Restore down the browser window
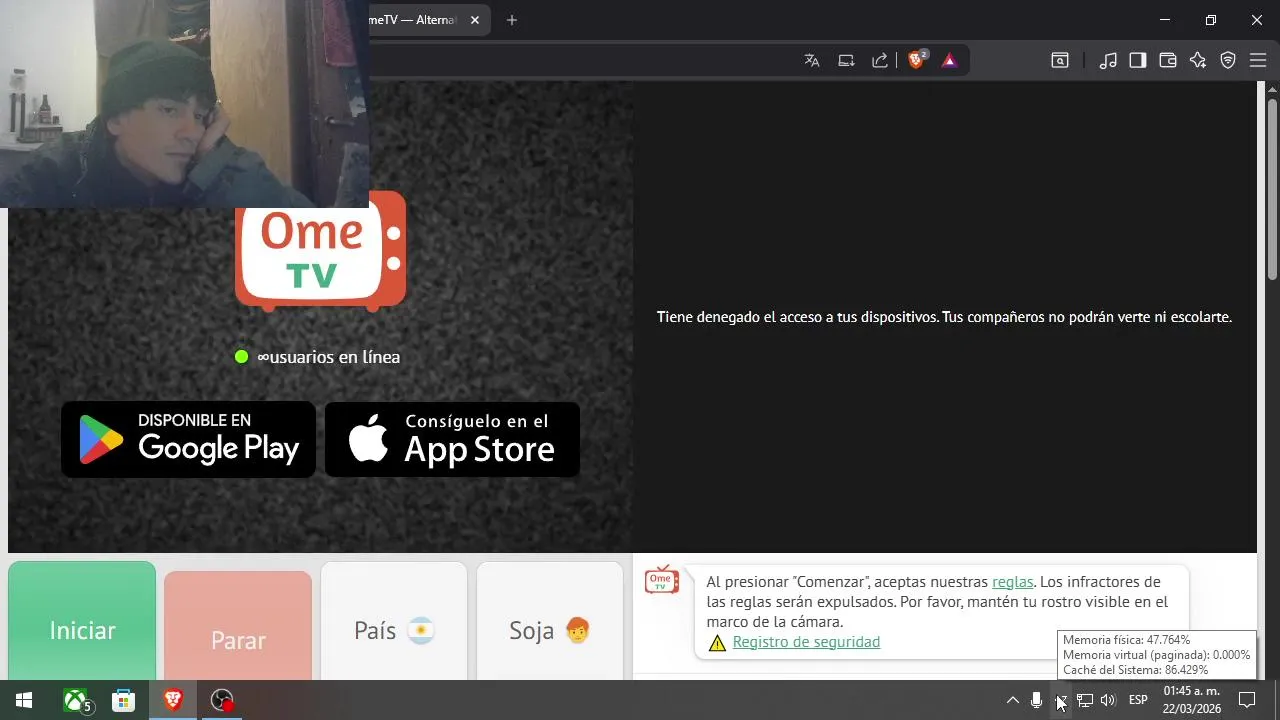Image resolution: width=1280 pixels, height=720 pixels. point(1211,20)
